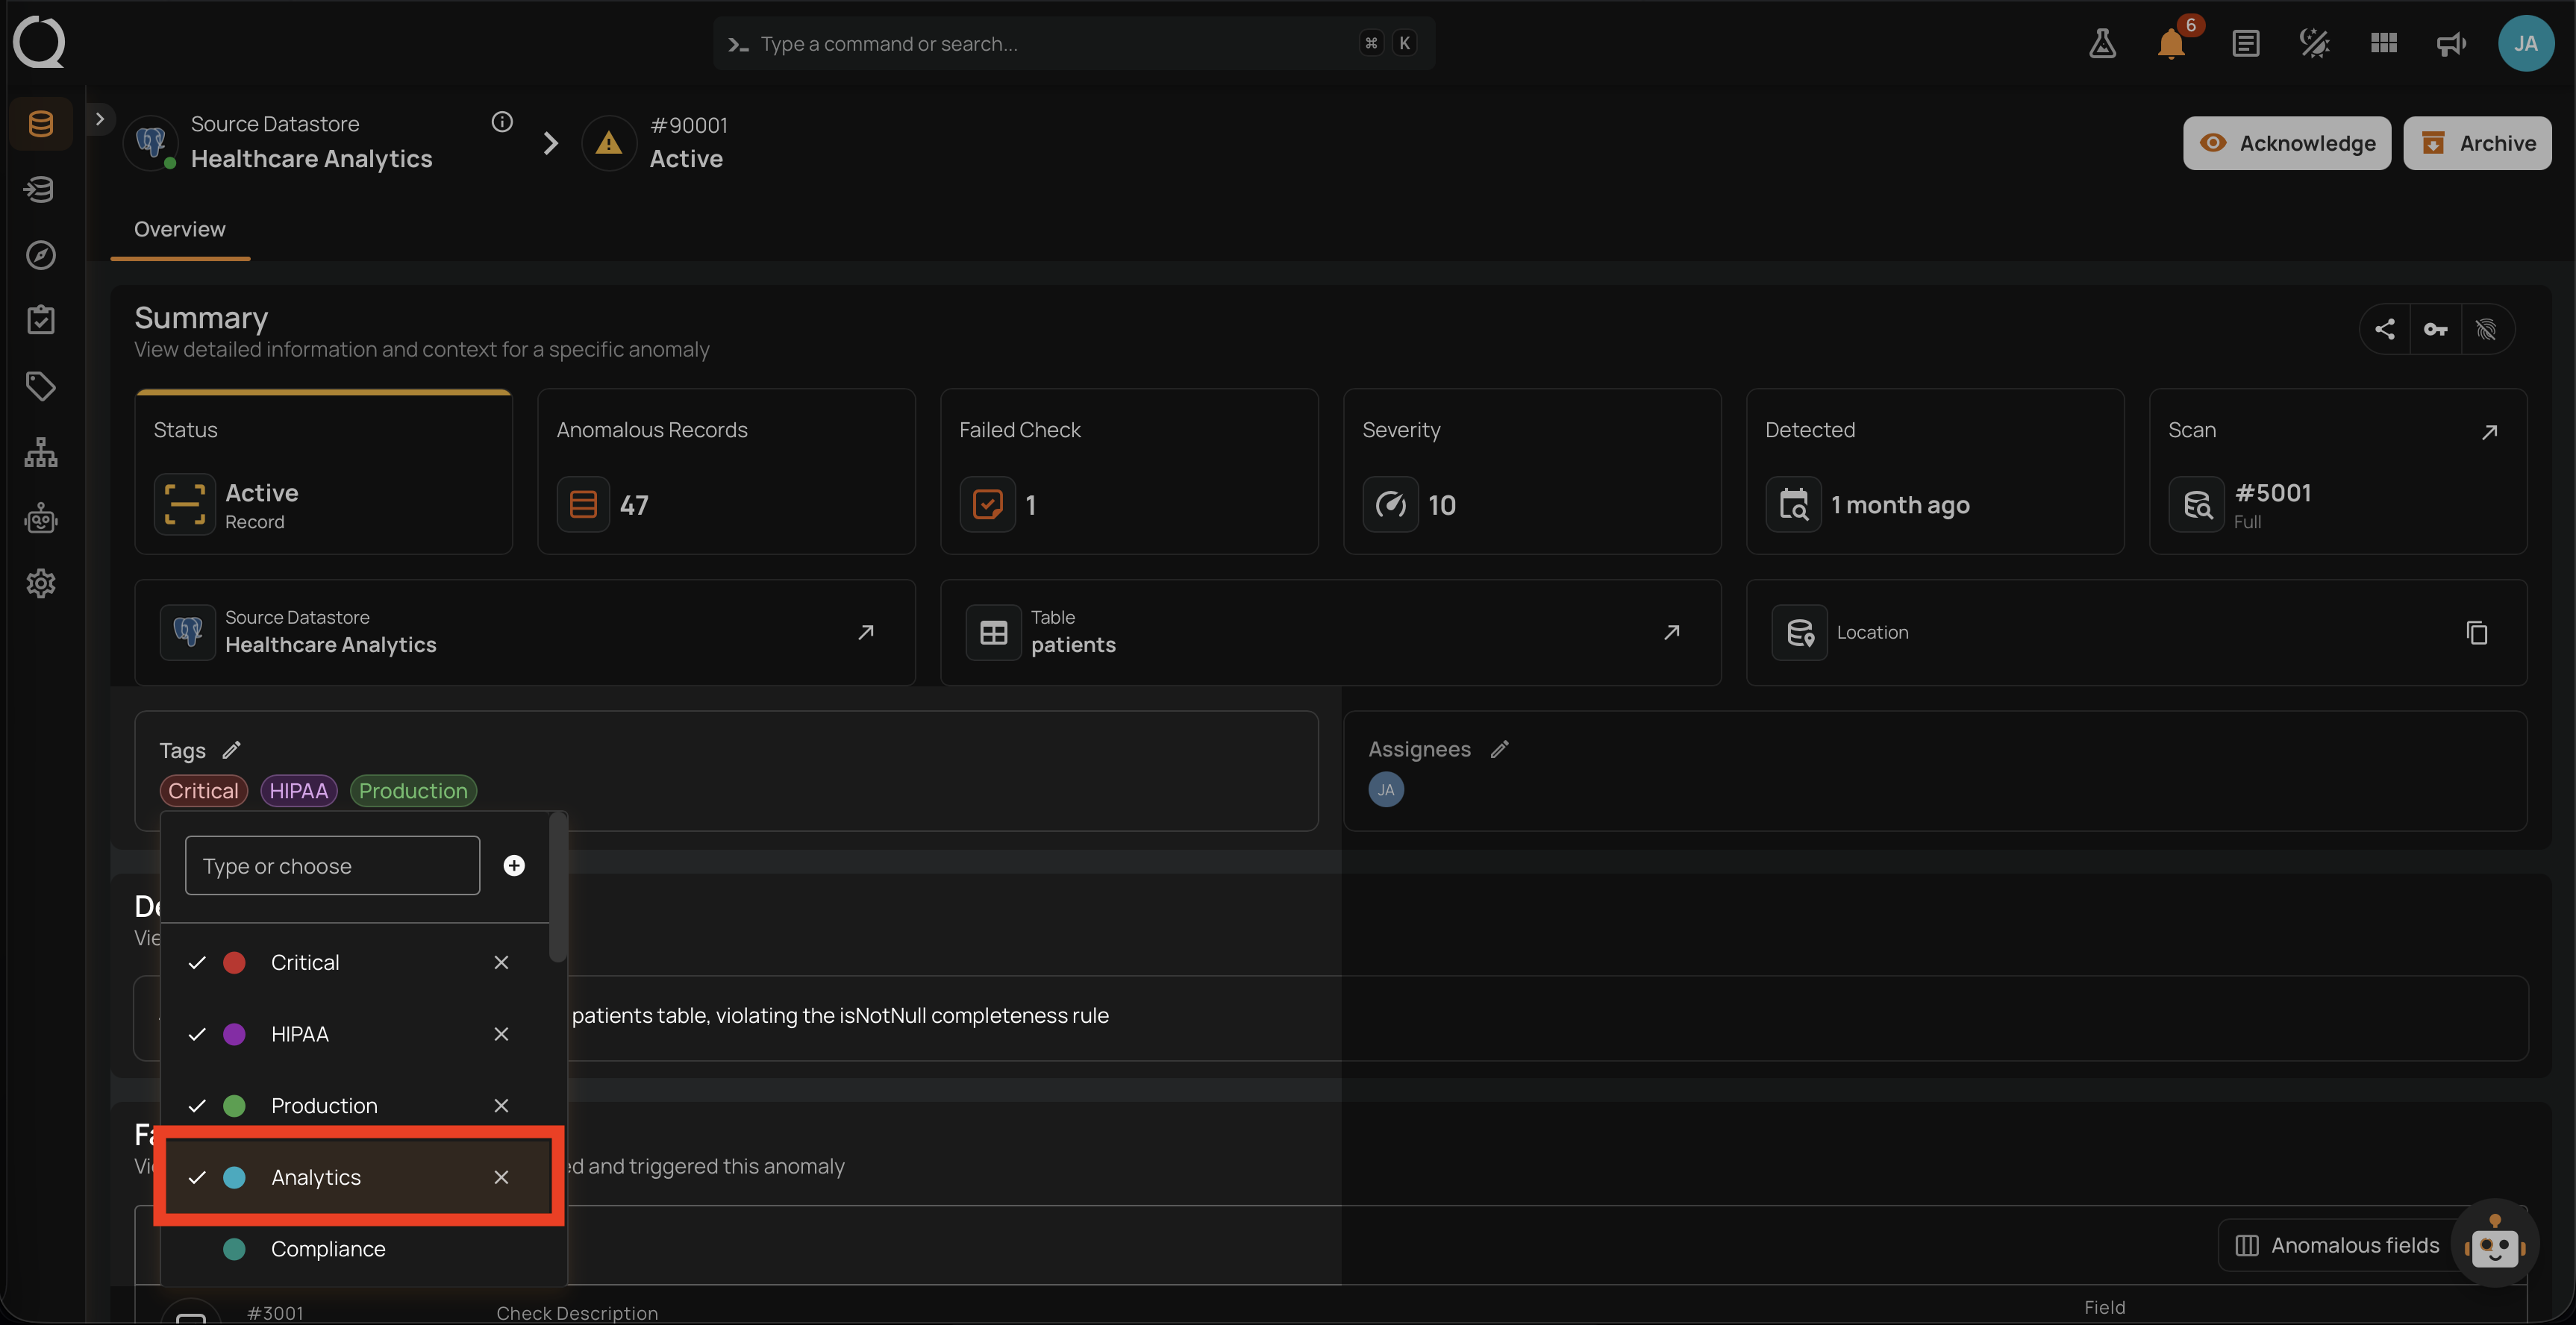Open the announcements megaphone icon
This screenshot has width=2576, height=1325.
(2451, 43)
